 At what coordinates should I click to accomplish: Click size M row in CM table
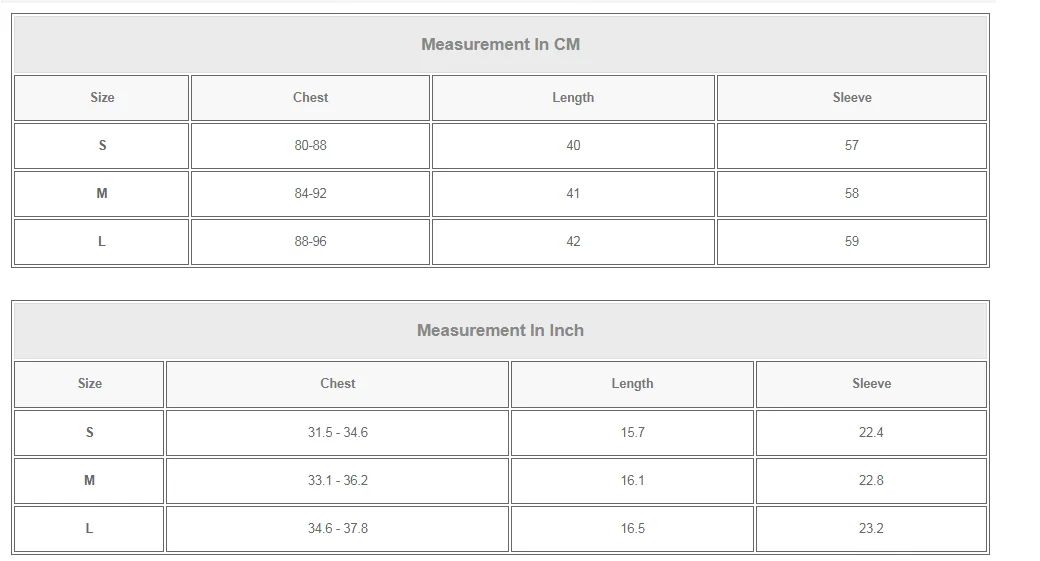102,193
